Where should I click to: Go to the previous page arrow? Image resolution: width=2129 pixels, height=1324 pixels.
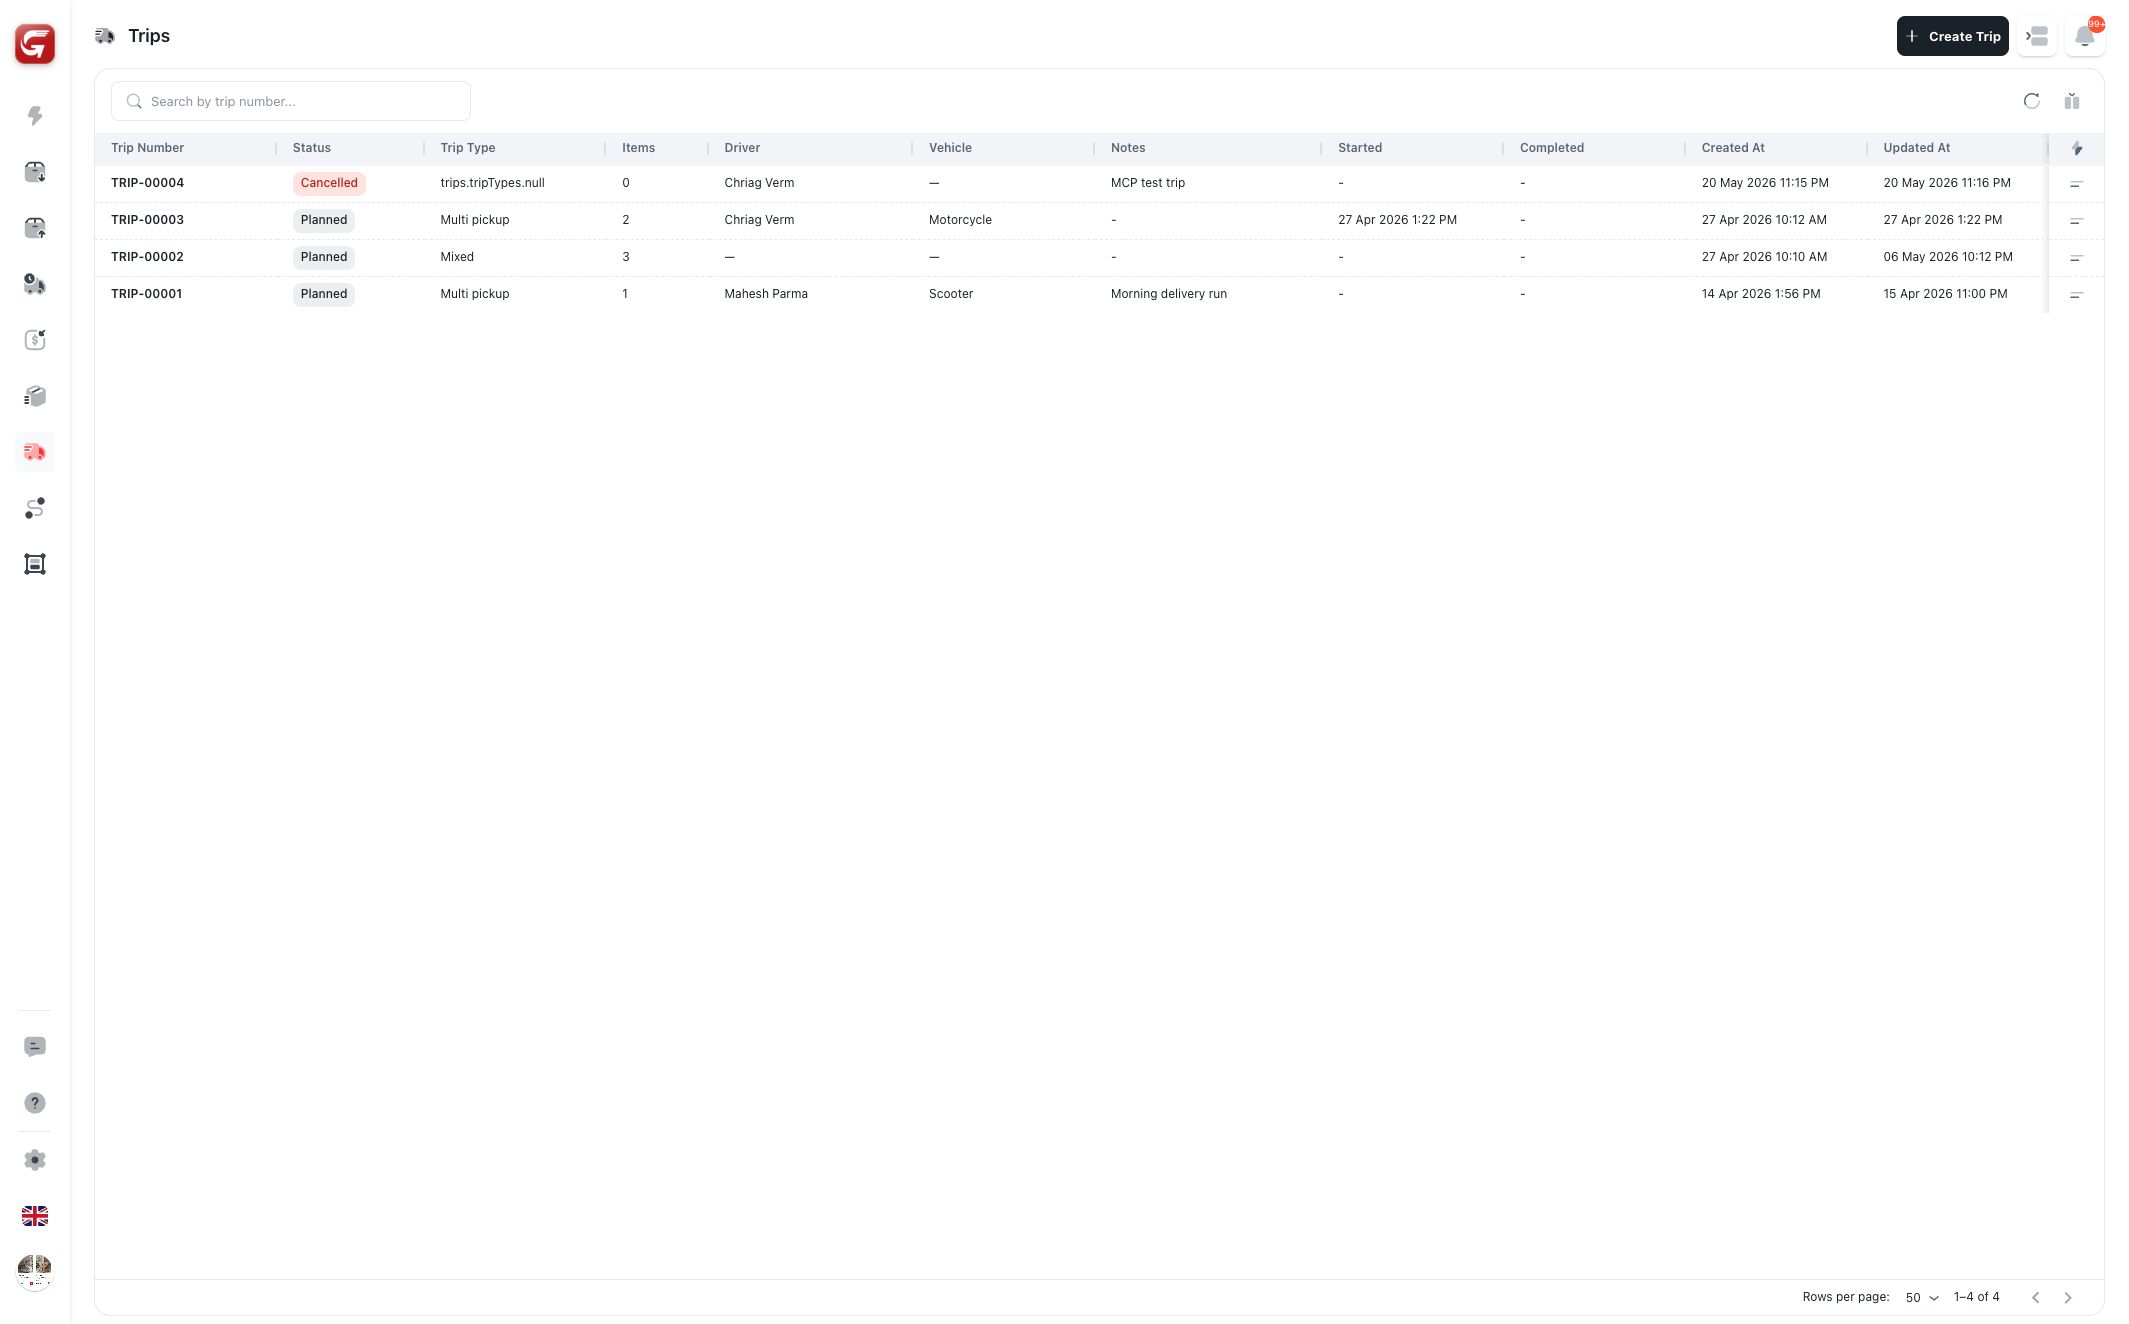(2035, 1297)
